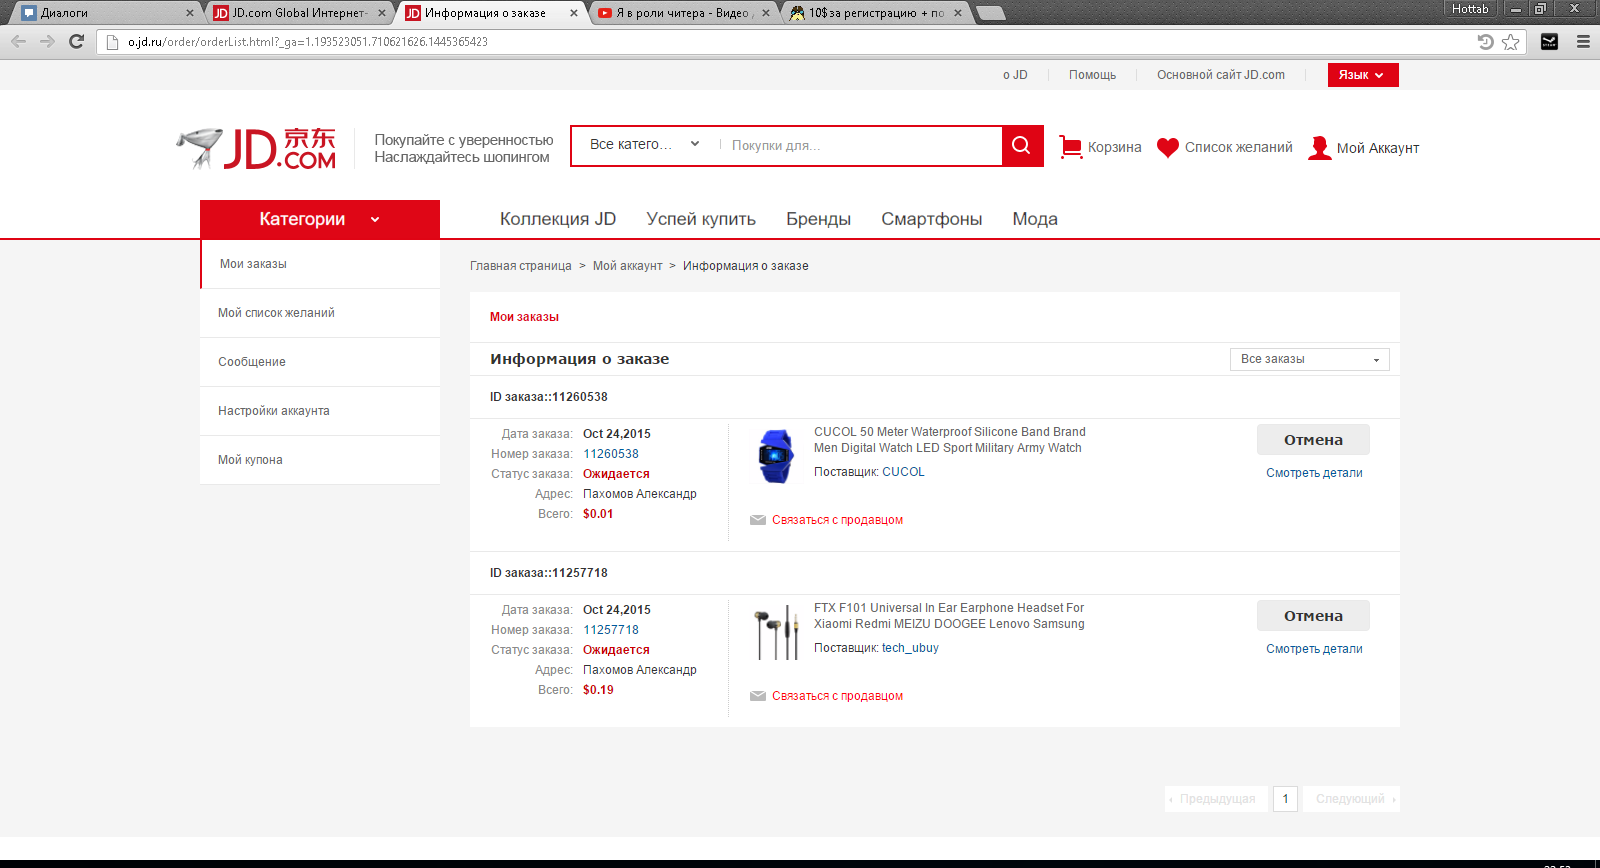This screenshot has width=1600, height=868.
Task: Open supplier CUCOL link
Action: 903,472
